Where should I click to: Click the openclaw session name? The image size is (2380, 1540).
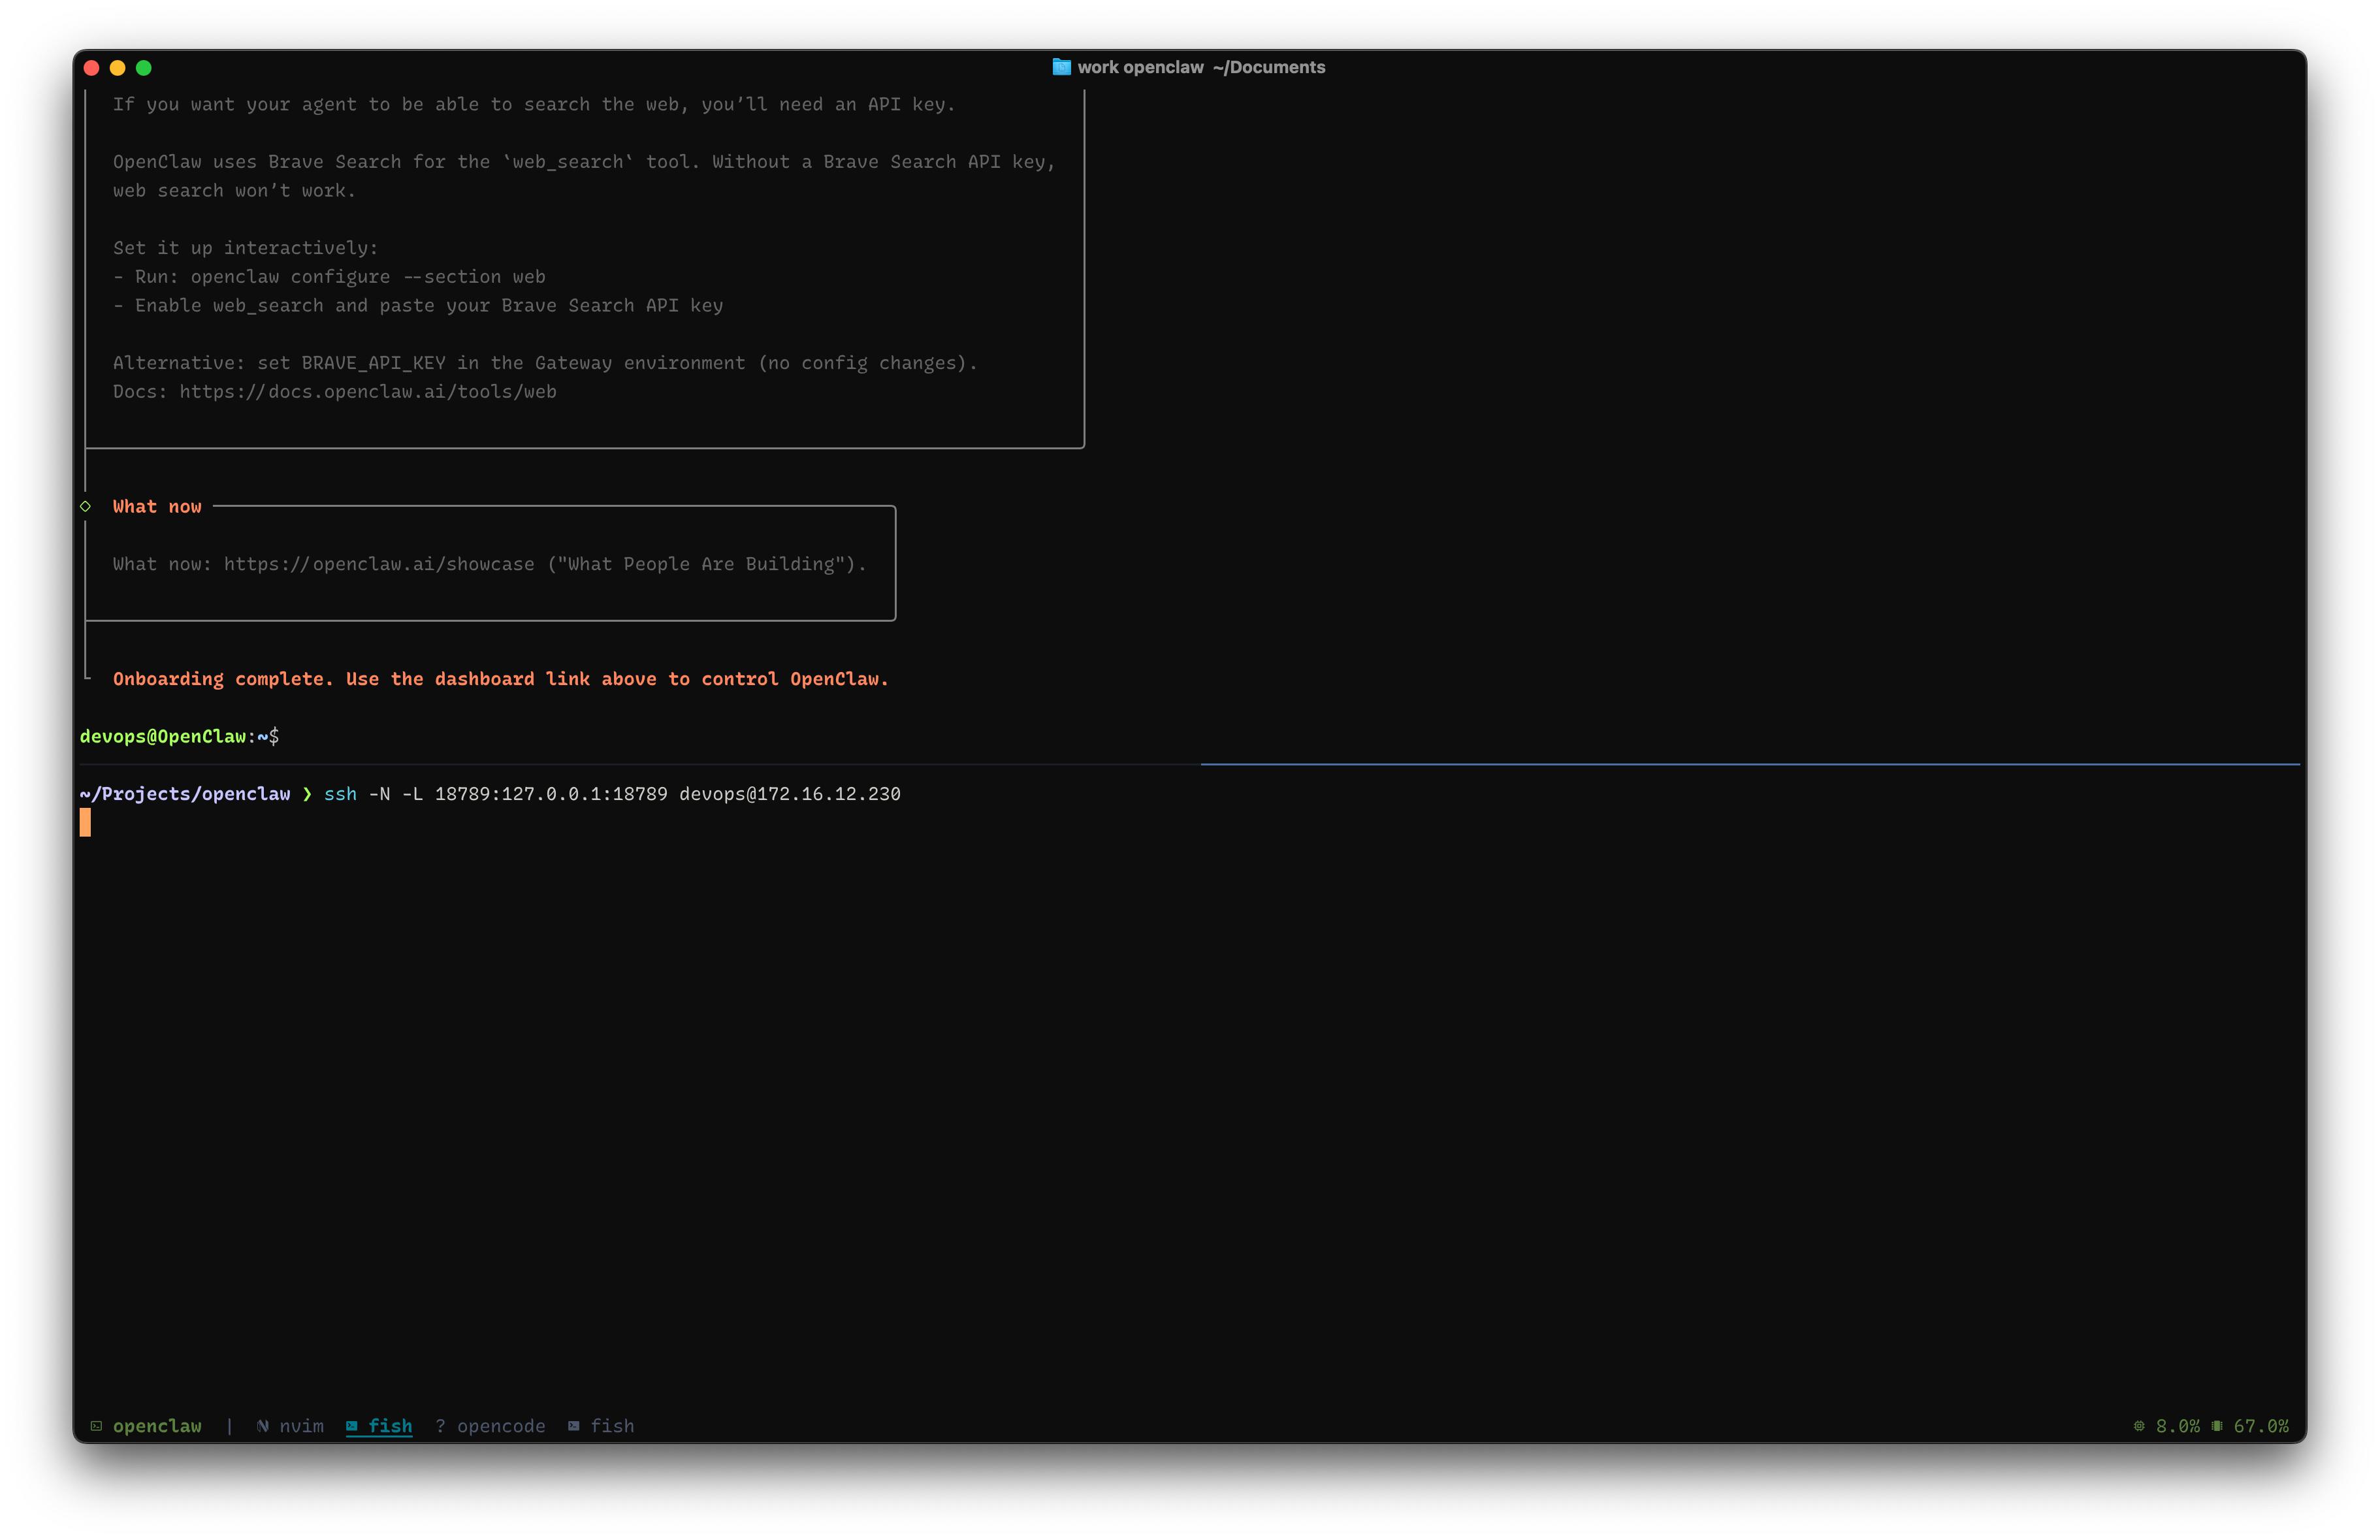[157, 1426]
